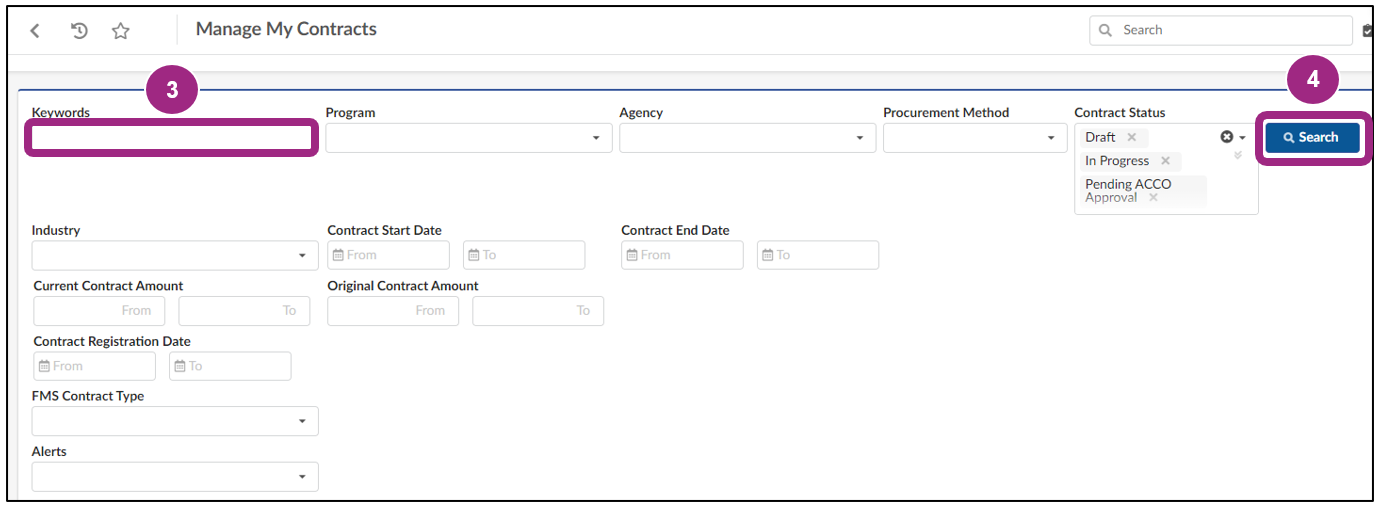The width and height of the screenshot is (1381, 507).
Task: Clear all Contract Status selections
Action: click(x=1226, y=137)
